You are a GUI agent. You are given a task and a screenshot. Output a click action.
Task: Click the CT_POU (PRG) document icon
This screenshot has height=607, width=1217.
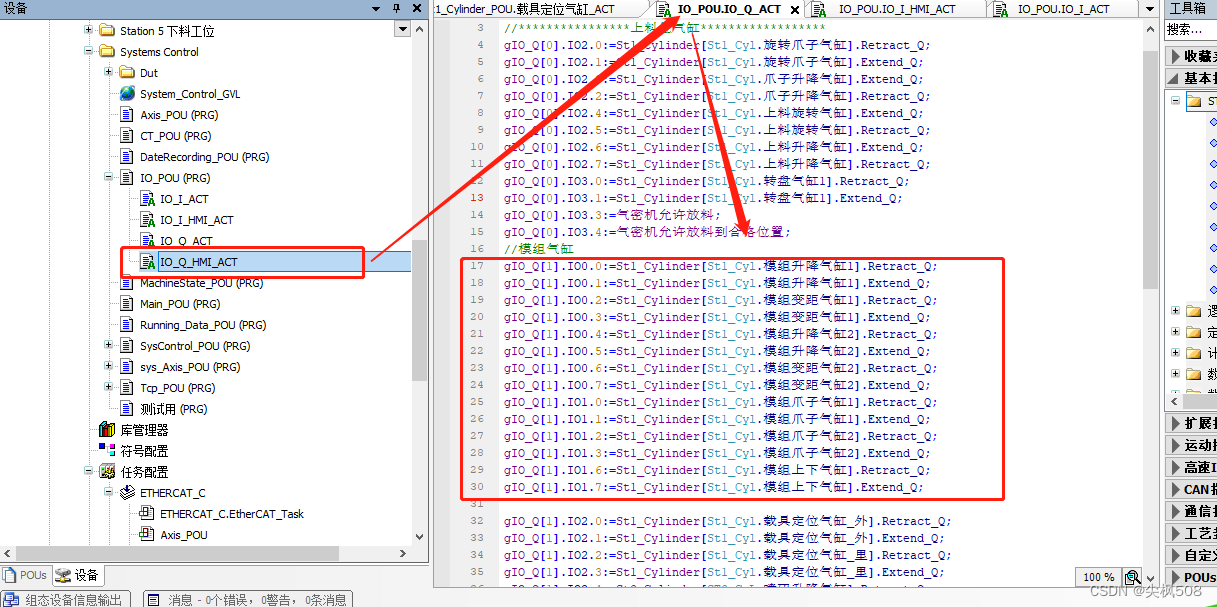(127, 135)
